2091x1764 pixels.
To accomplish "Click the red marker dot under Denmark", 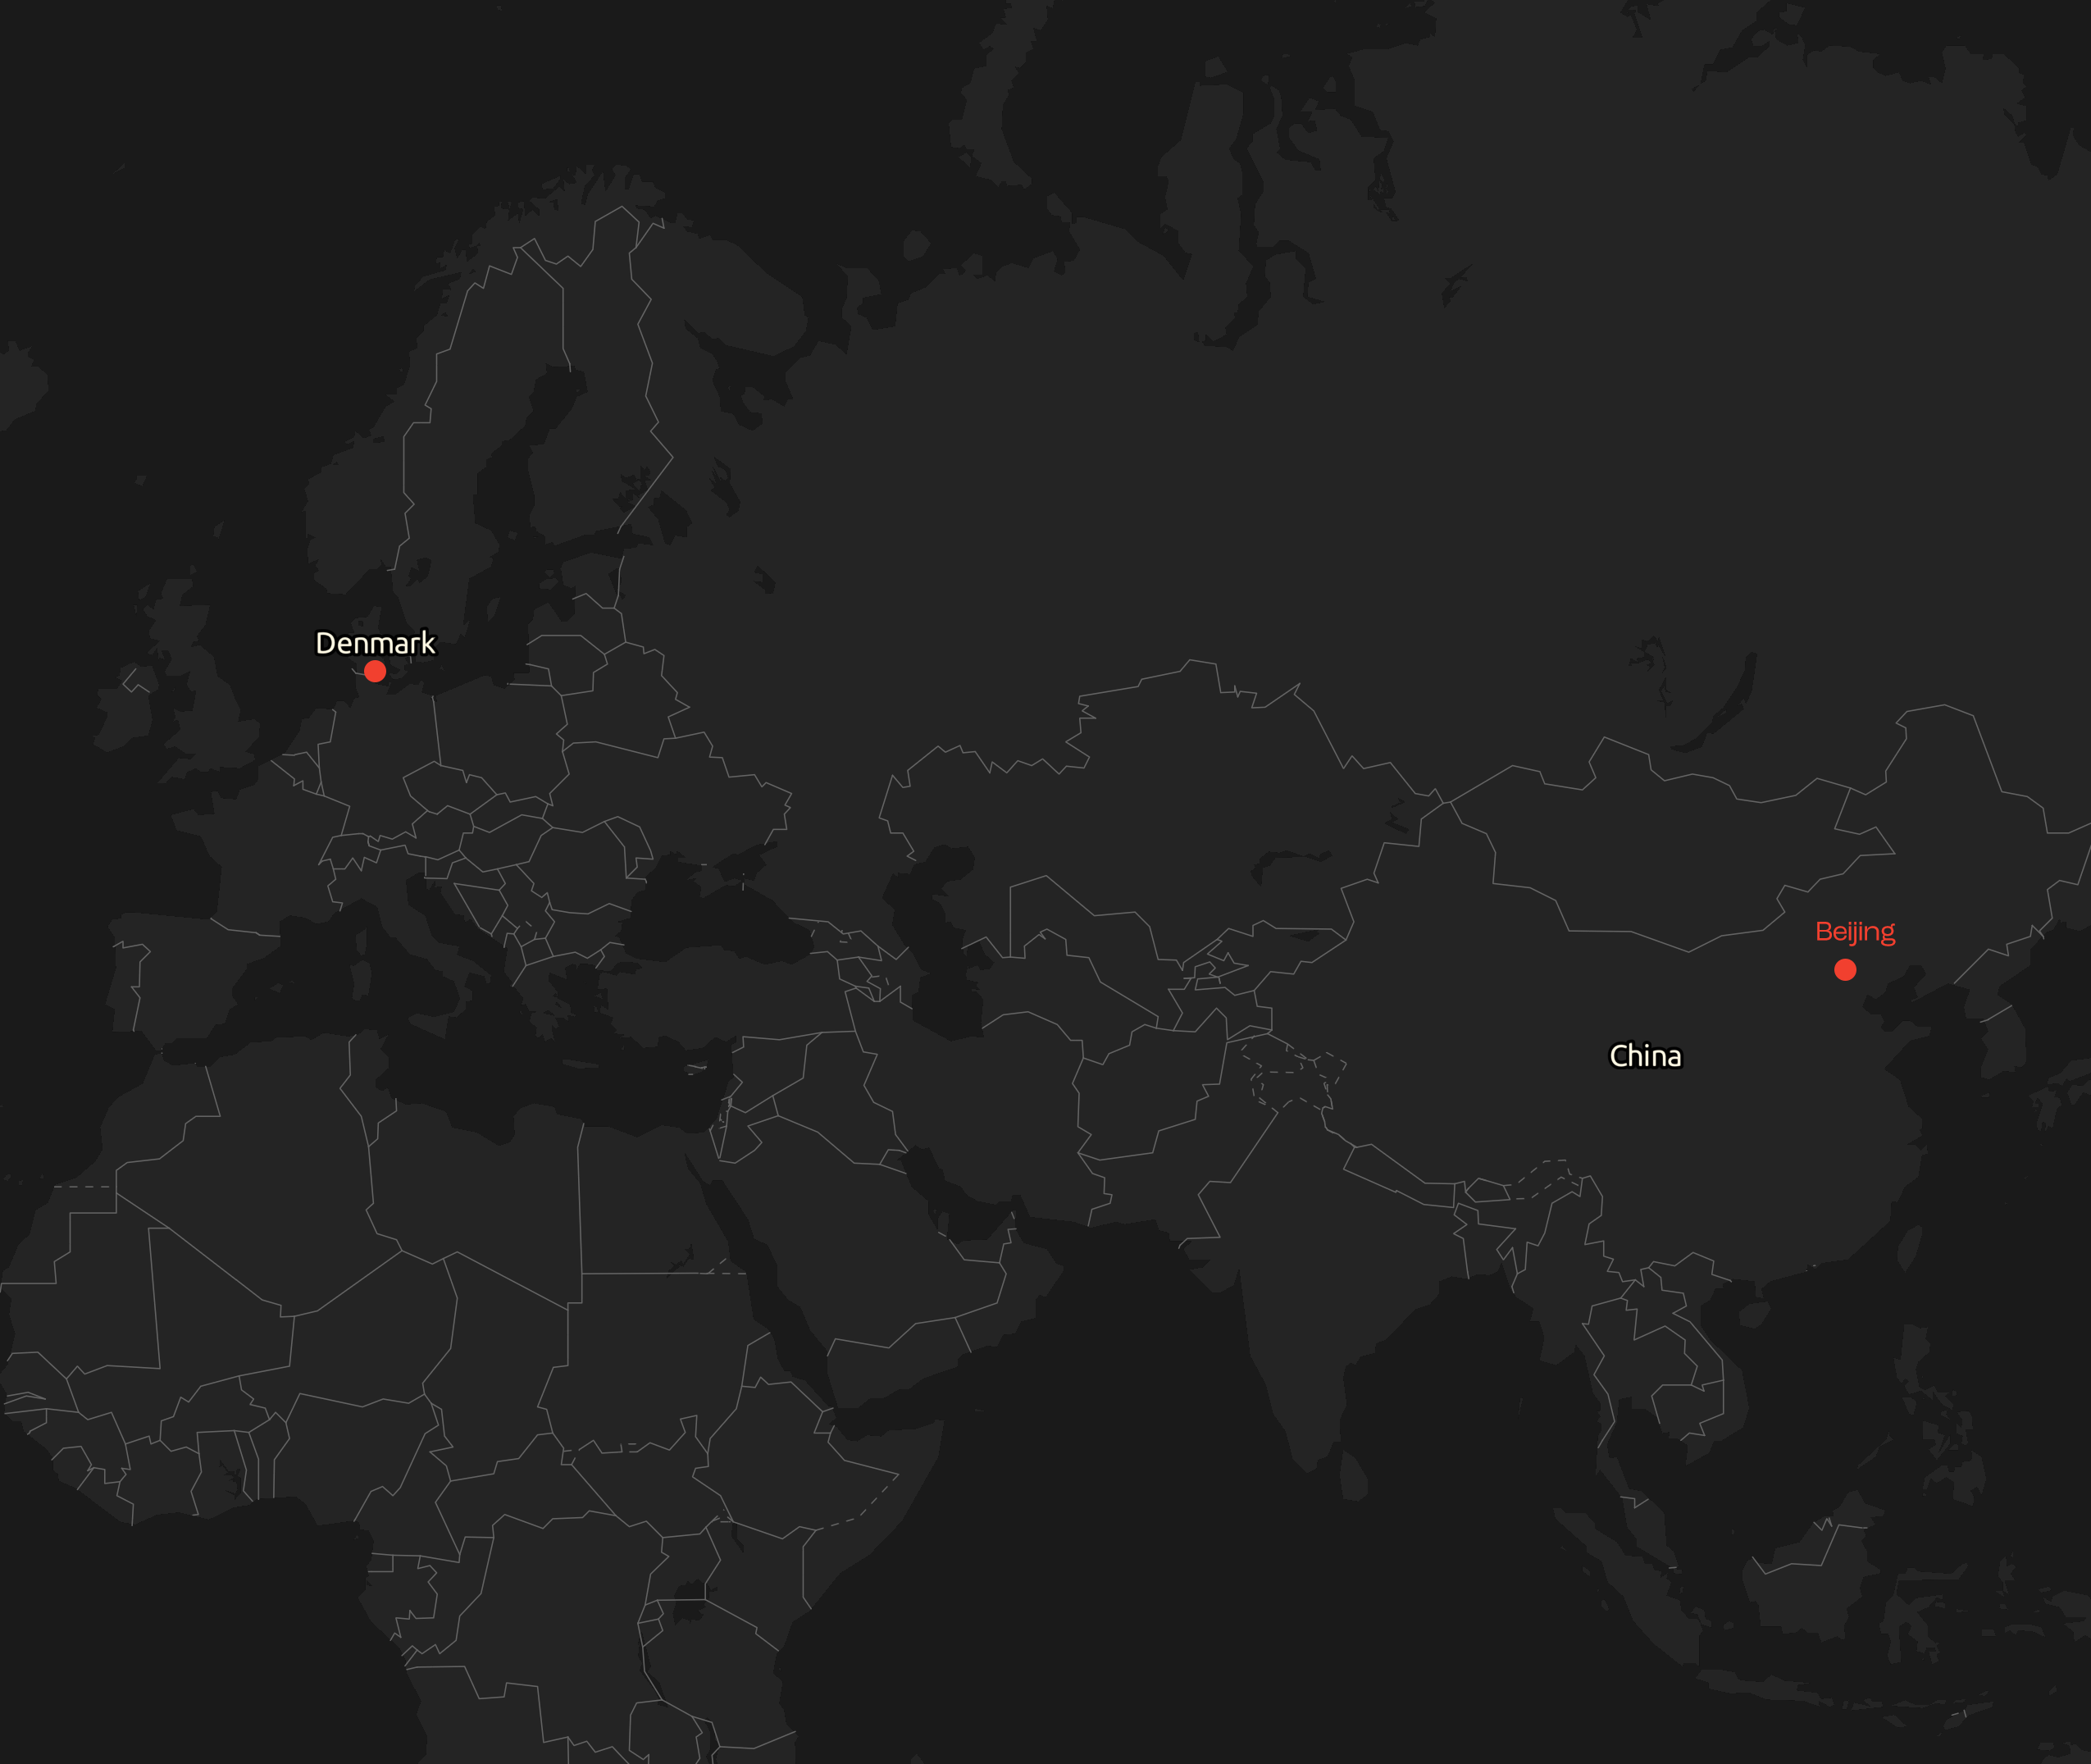I will (375, 671).
